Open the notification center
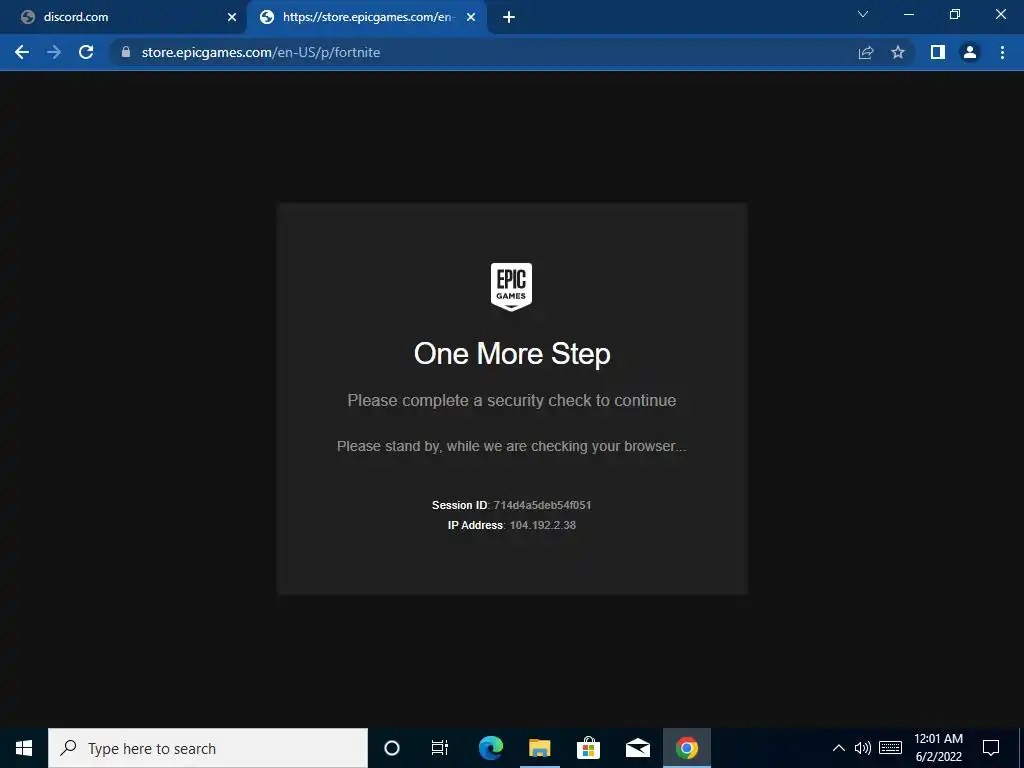The image size is (1024, 768). point(991,748)
